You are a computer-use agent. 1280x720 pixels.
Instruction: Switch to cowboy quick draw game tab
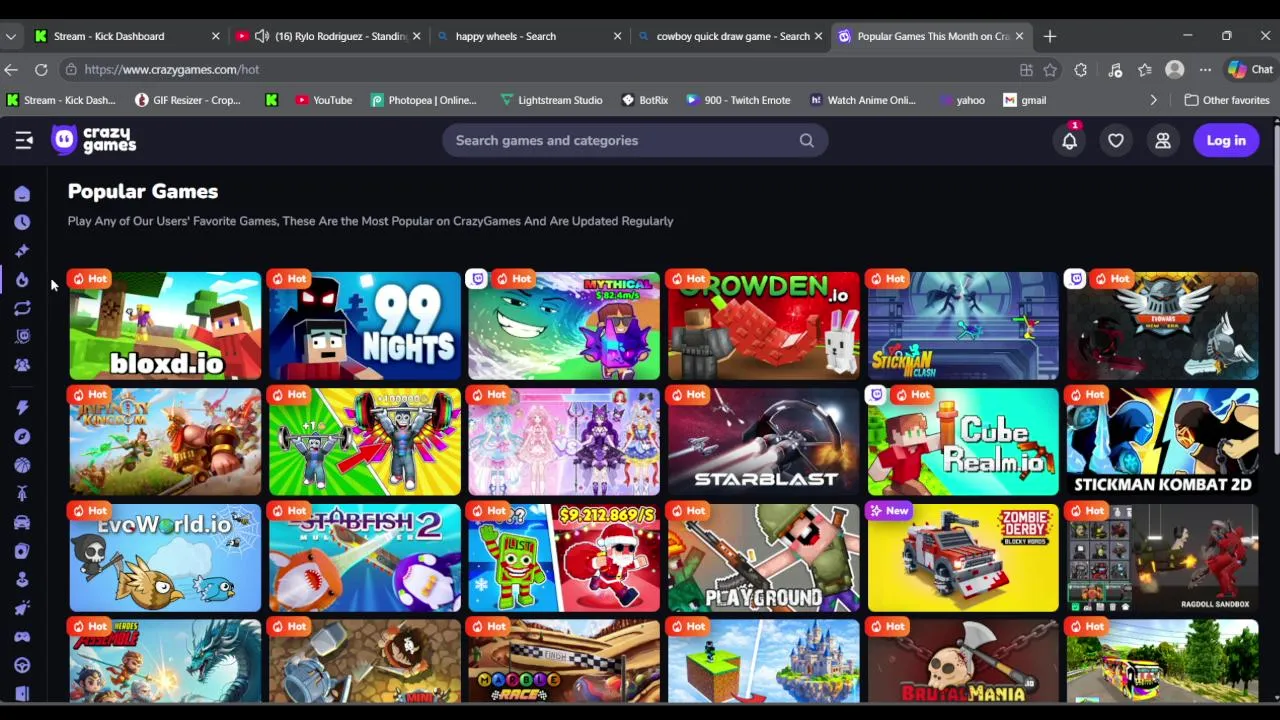(731, 36)
